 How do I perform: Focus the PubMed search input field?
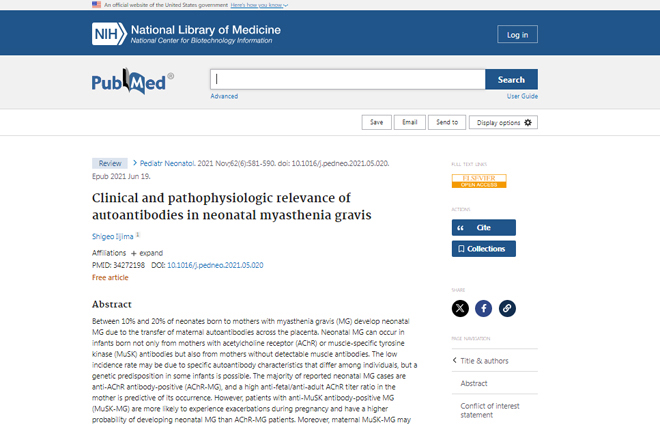point(348,80)
